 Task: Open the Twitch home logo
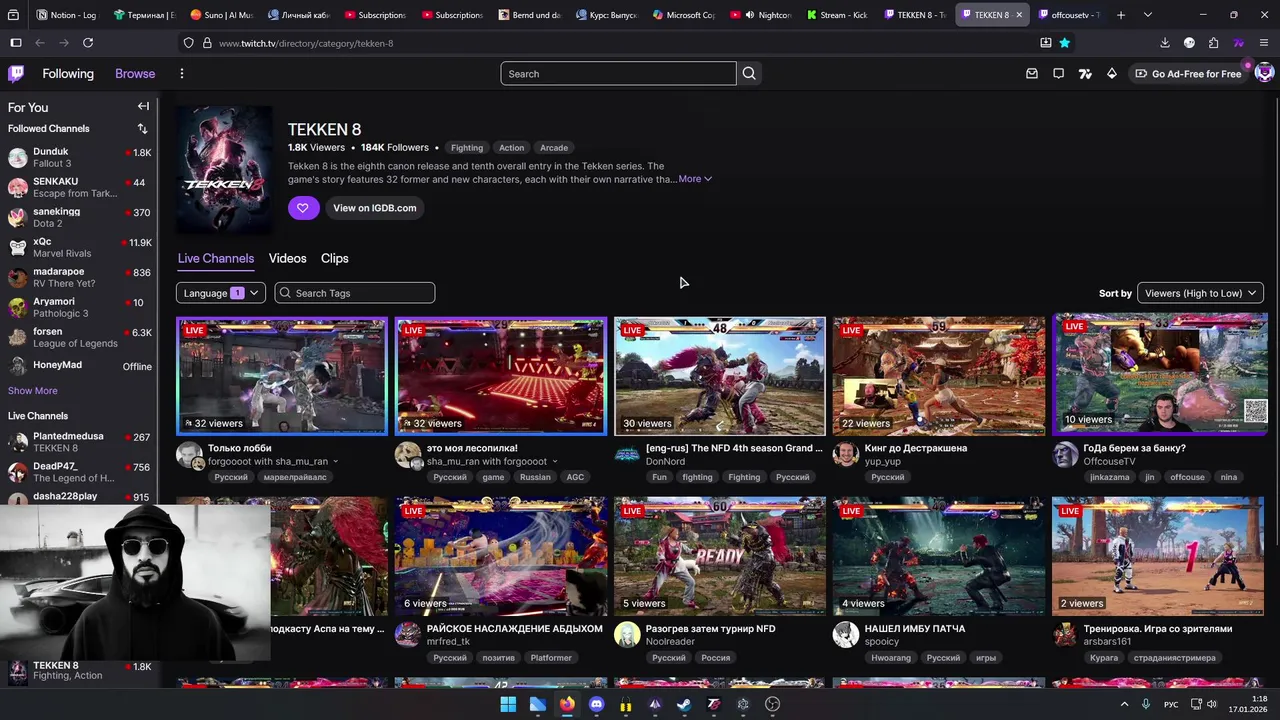[16, 73]
